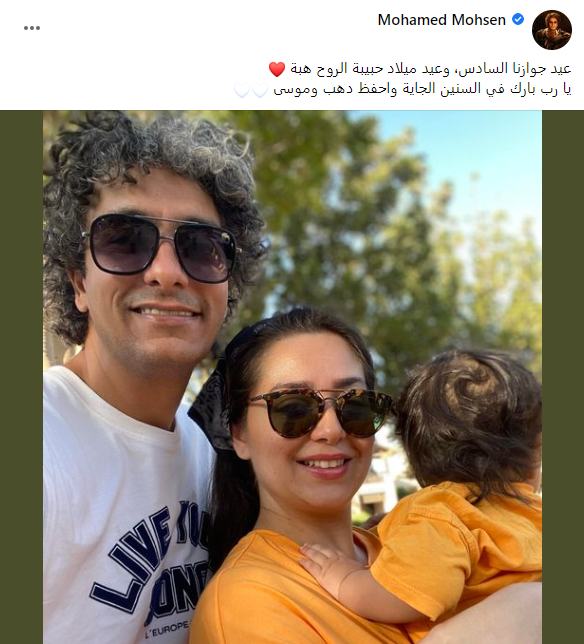Click the woman's tortoiseshell sunglasses in photo

[x=320, y=413]
